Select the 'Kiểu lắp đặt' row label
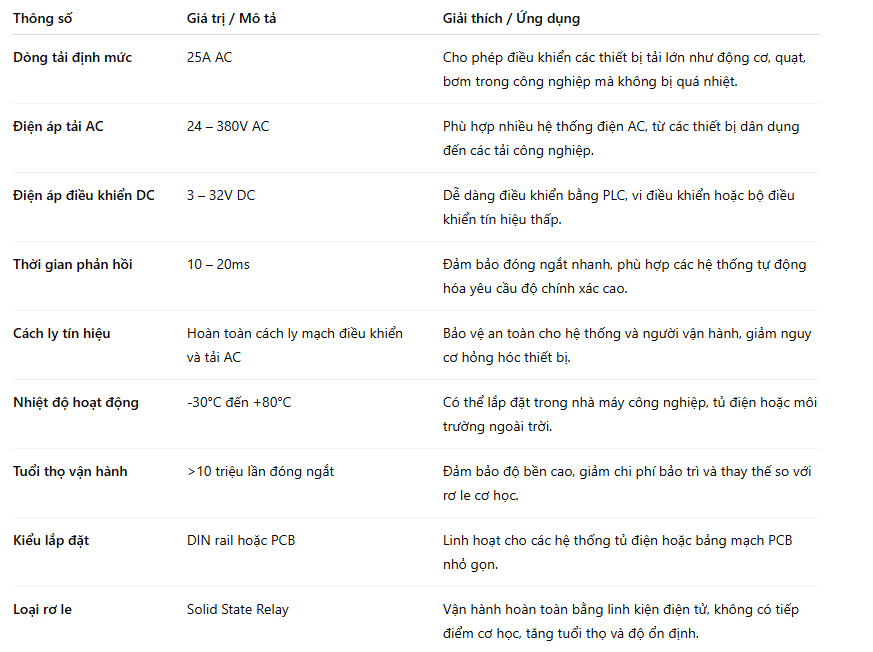Viewport: 873px width, 652px height. pyautogui.click(x=51, y=541)
